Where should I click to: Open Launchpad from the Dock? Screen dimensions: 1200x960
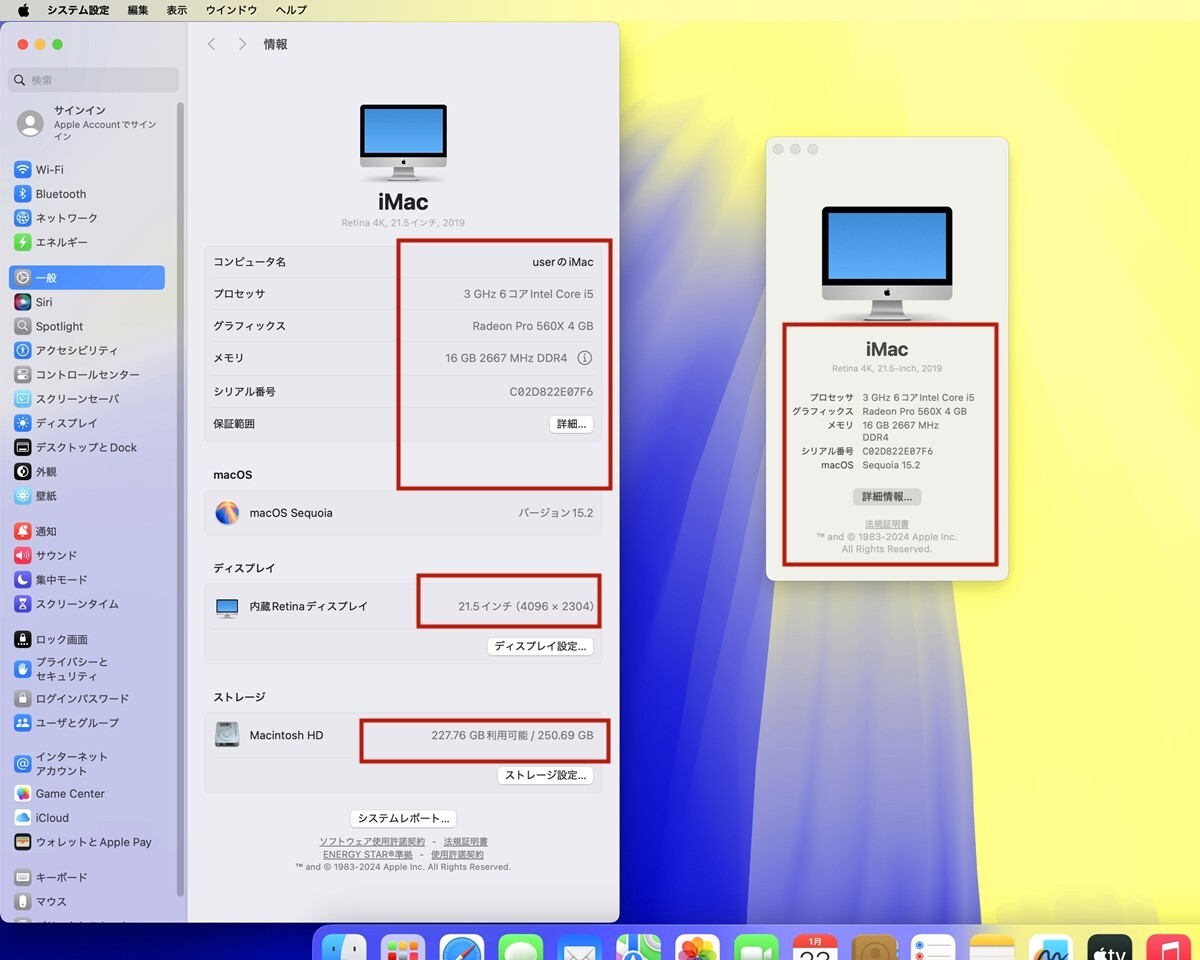403,950
